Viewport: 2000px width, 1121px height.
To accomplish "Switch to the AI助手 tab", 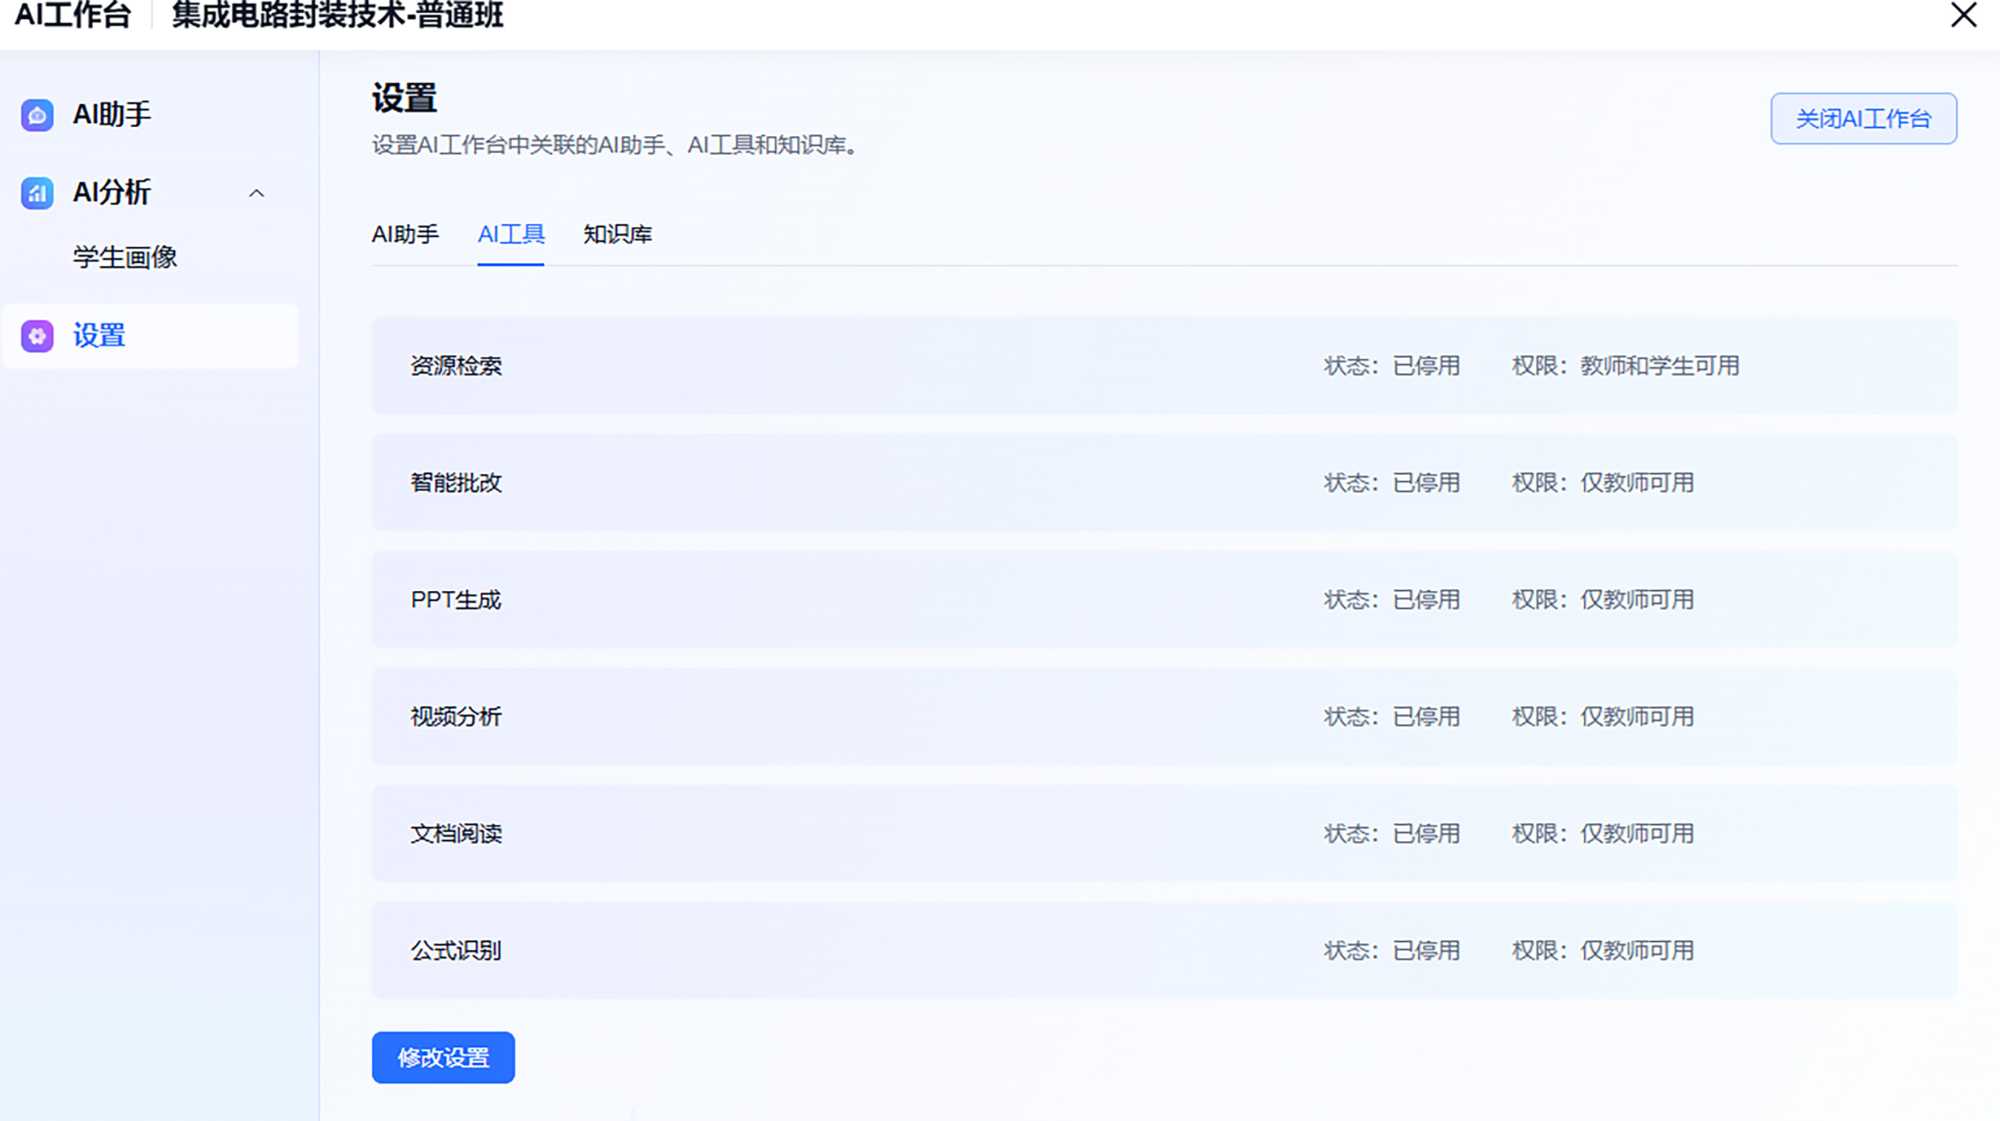I will point(405,235).
